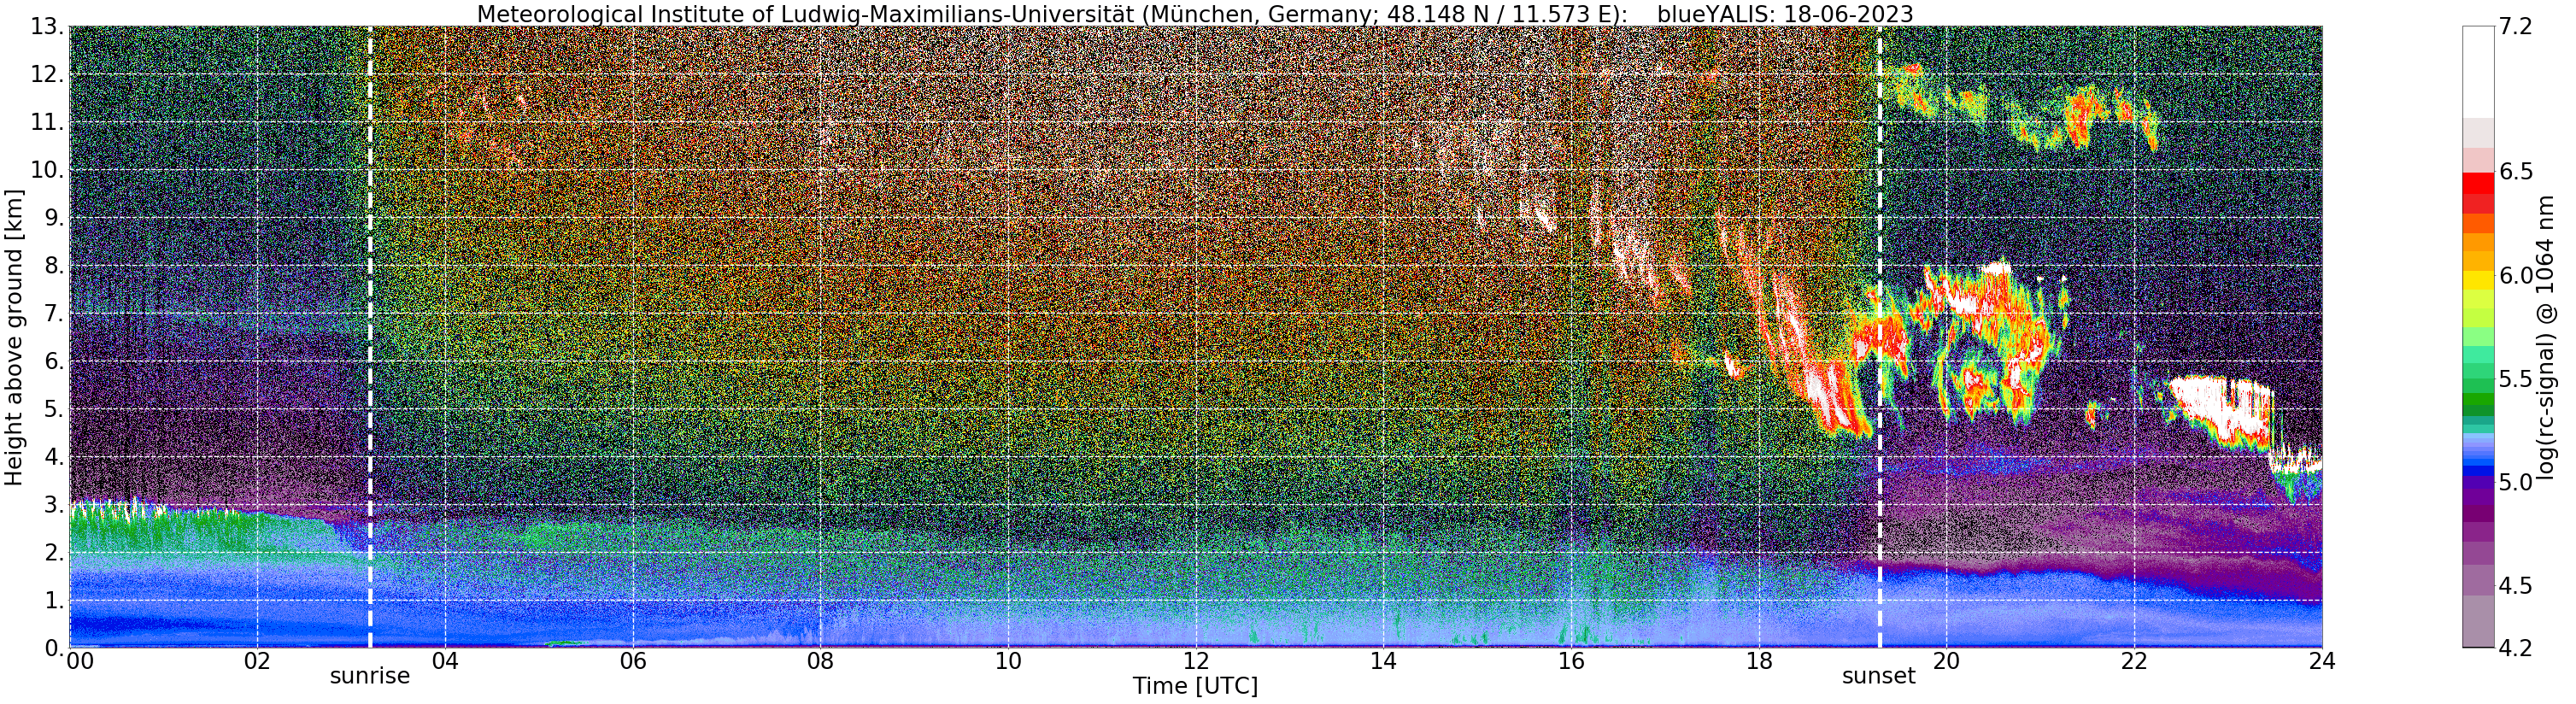Click the yellow colorbar segment

pos(2478,281)
